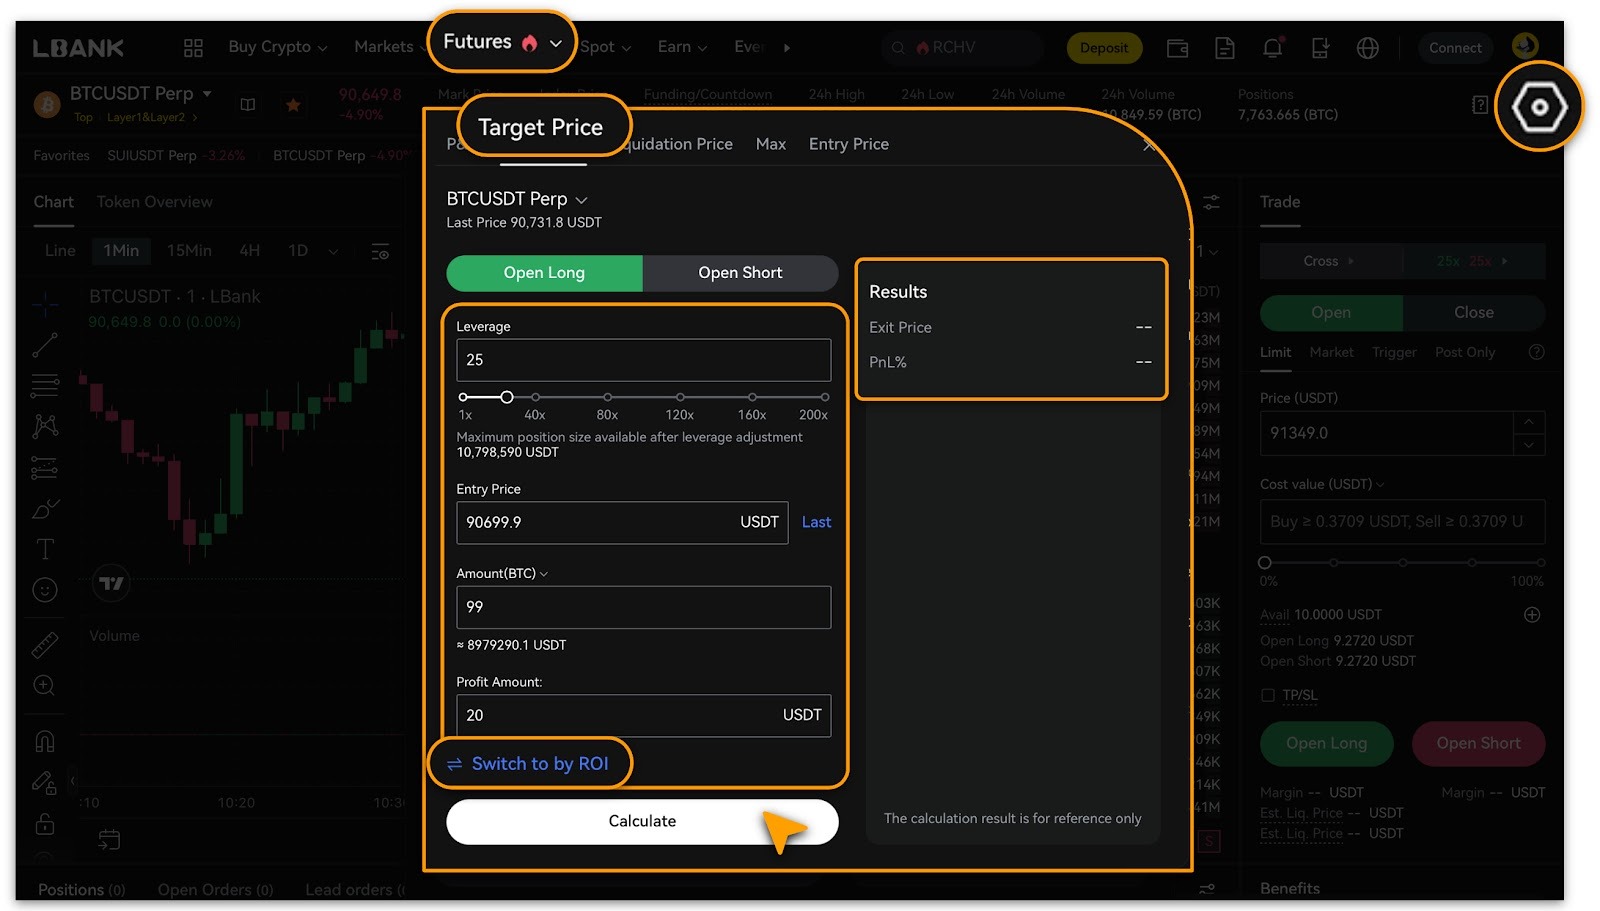
Task: Click the app download icon
Action: [1320, 47]
